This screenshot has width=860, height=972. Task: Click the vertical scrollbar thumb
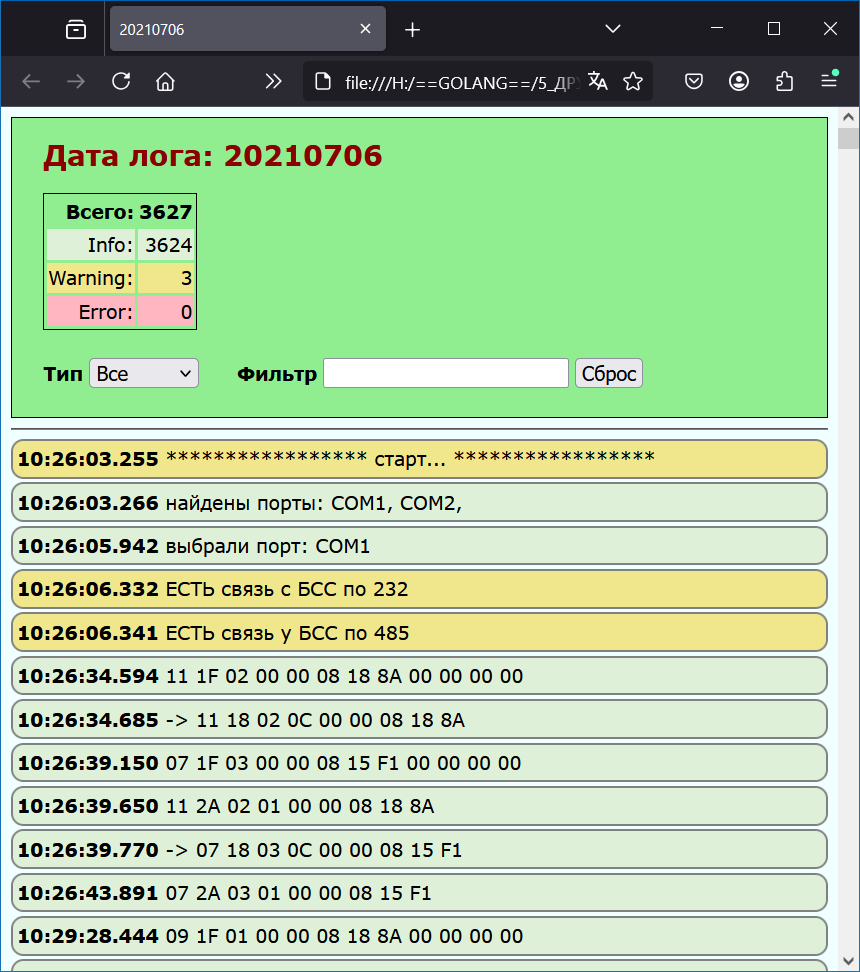click(848, 138)
